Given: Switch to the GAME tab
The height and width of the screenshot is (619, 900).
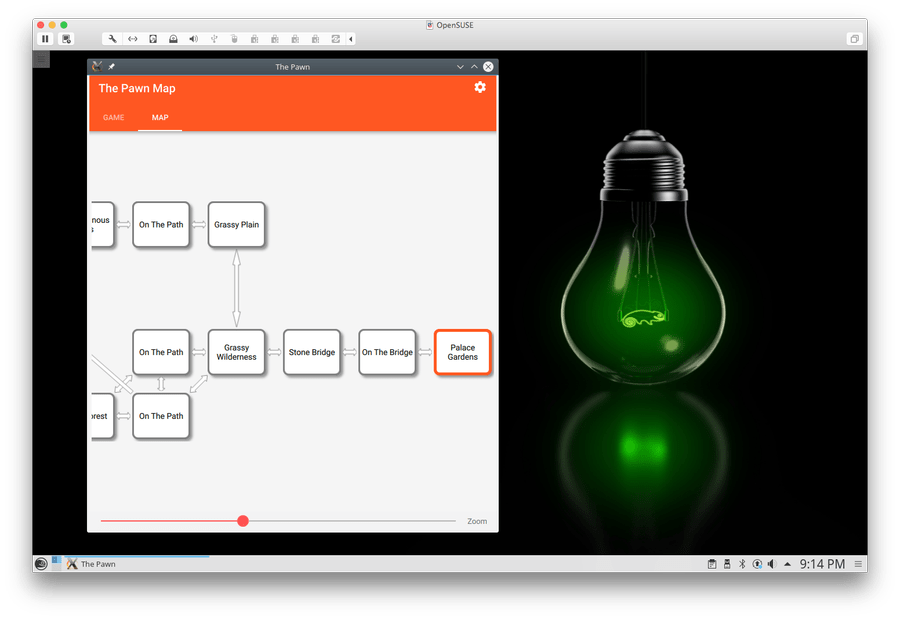Looking at the screenshot, I should click(114, 118).
